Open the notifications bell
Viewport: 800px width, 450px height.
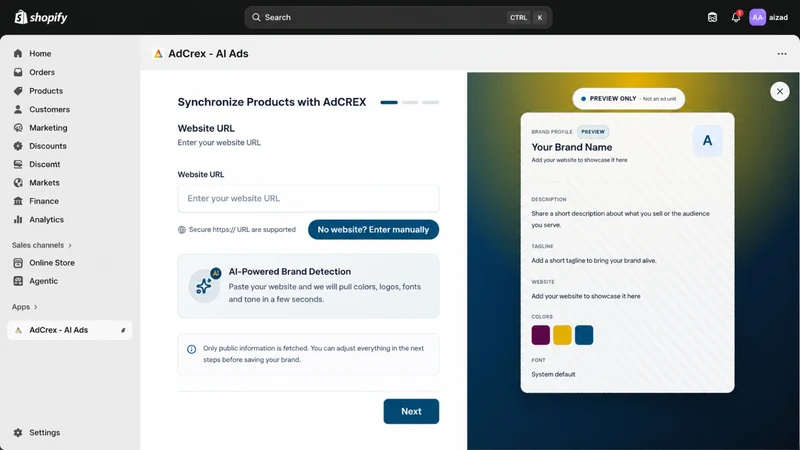tap(736, 17)
